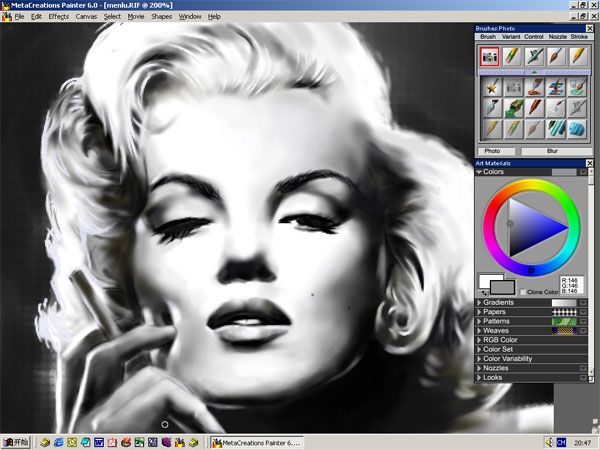Choose the water drop dripping brush

click(556, 108)
